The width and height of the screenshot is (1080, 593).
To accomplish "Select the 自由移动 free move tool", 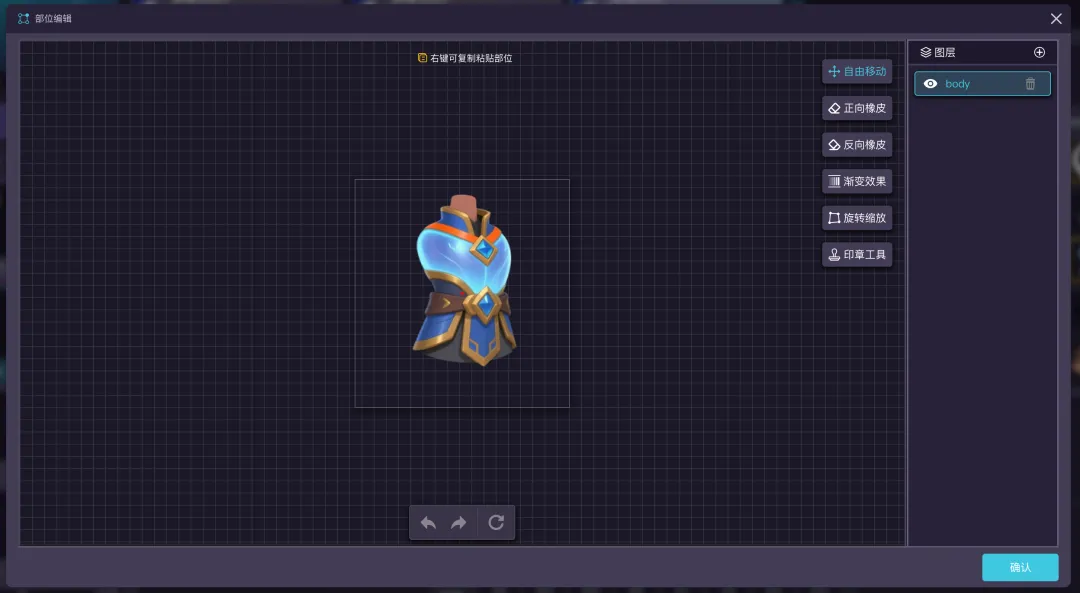I will coord(857,72).
